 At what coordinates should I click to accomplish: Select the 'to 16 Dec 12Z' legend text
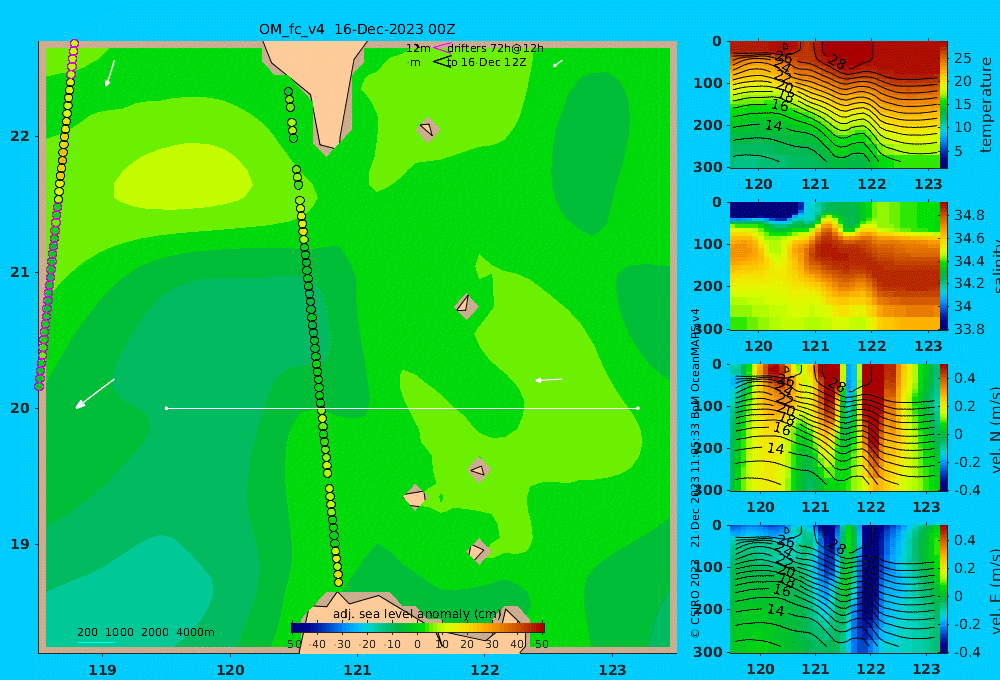tap(487, 63)
